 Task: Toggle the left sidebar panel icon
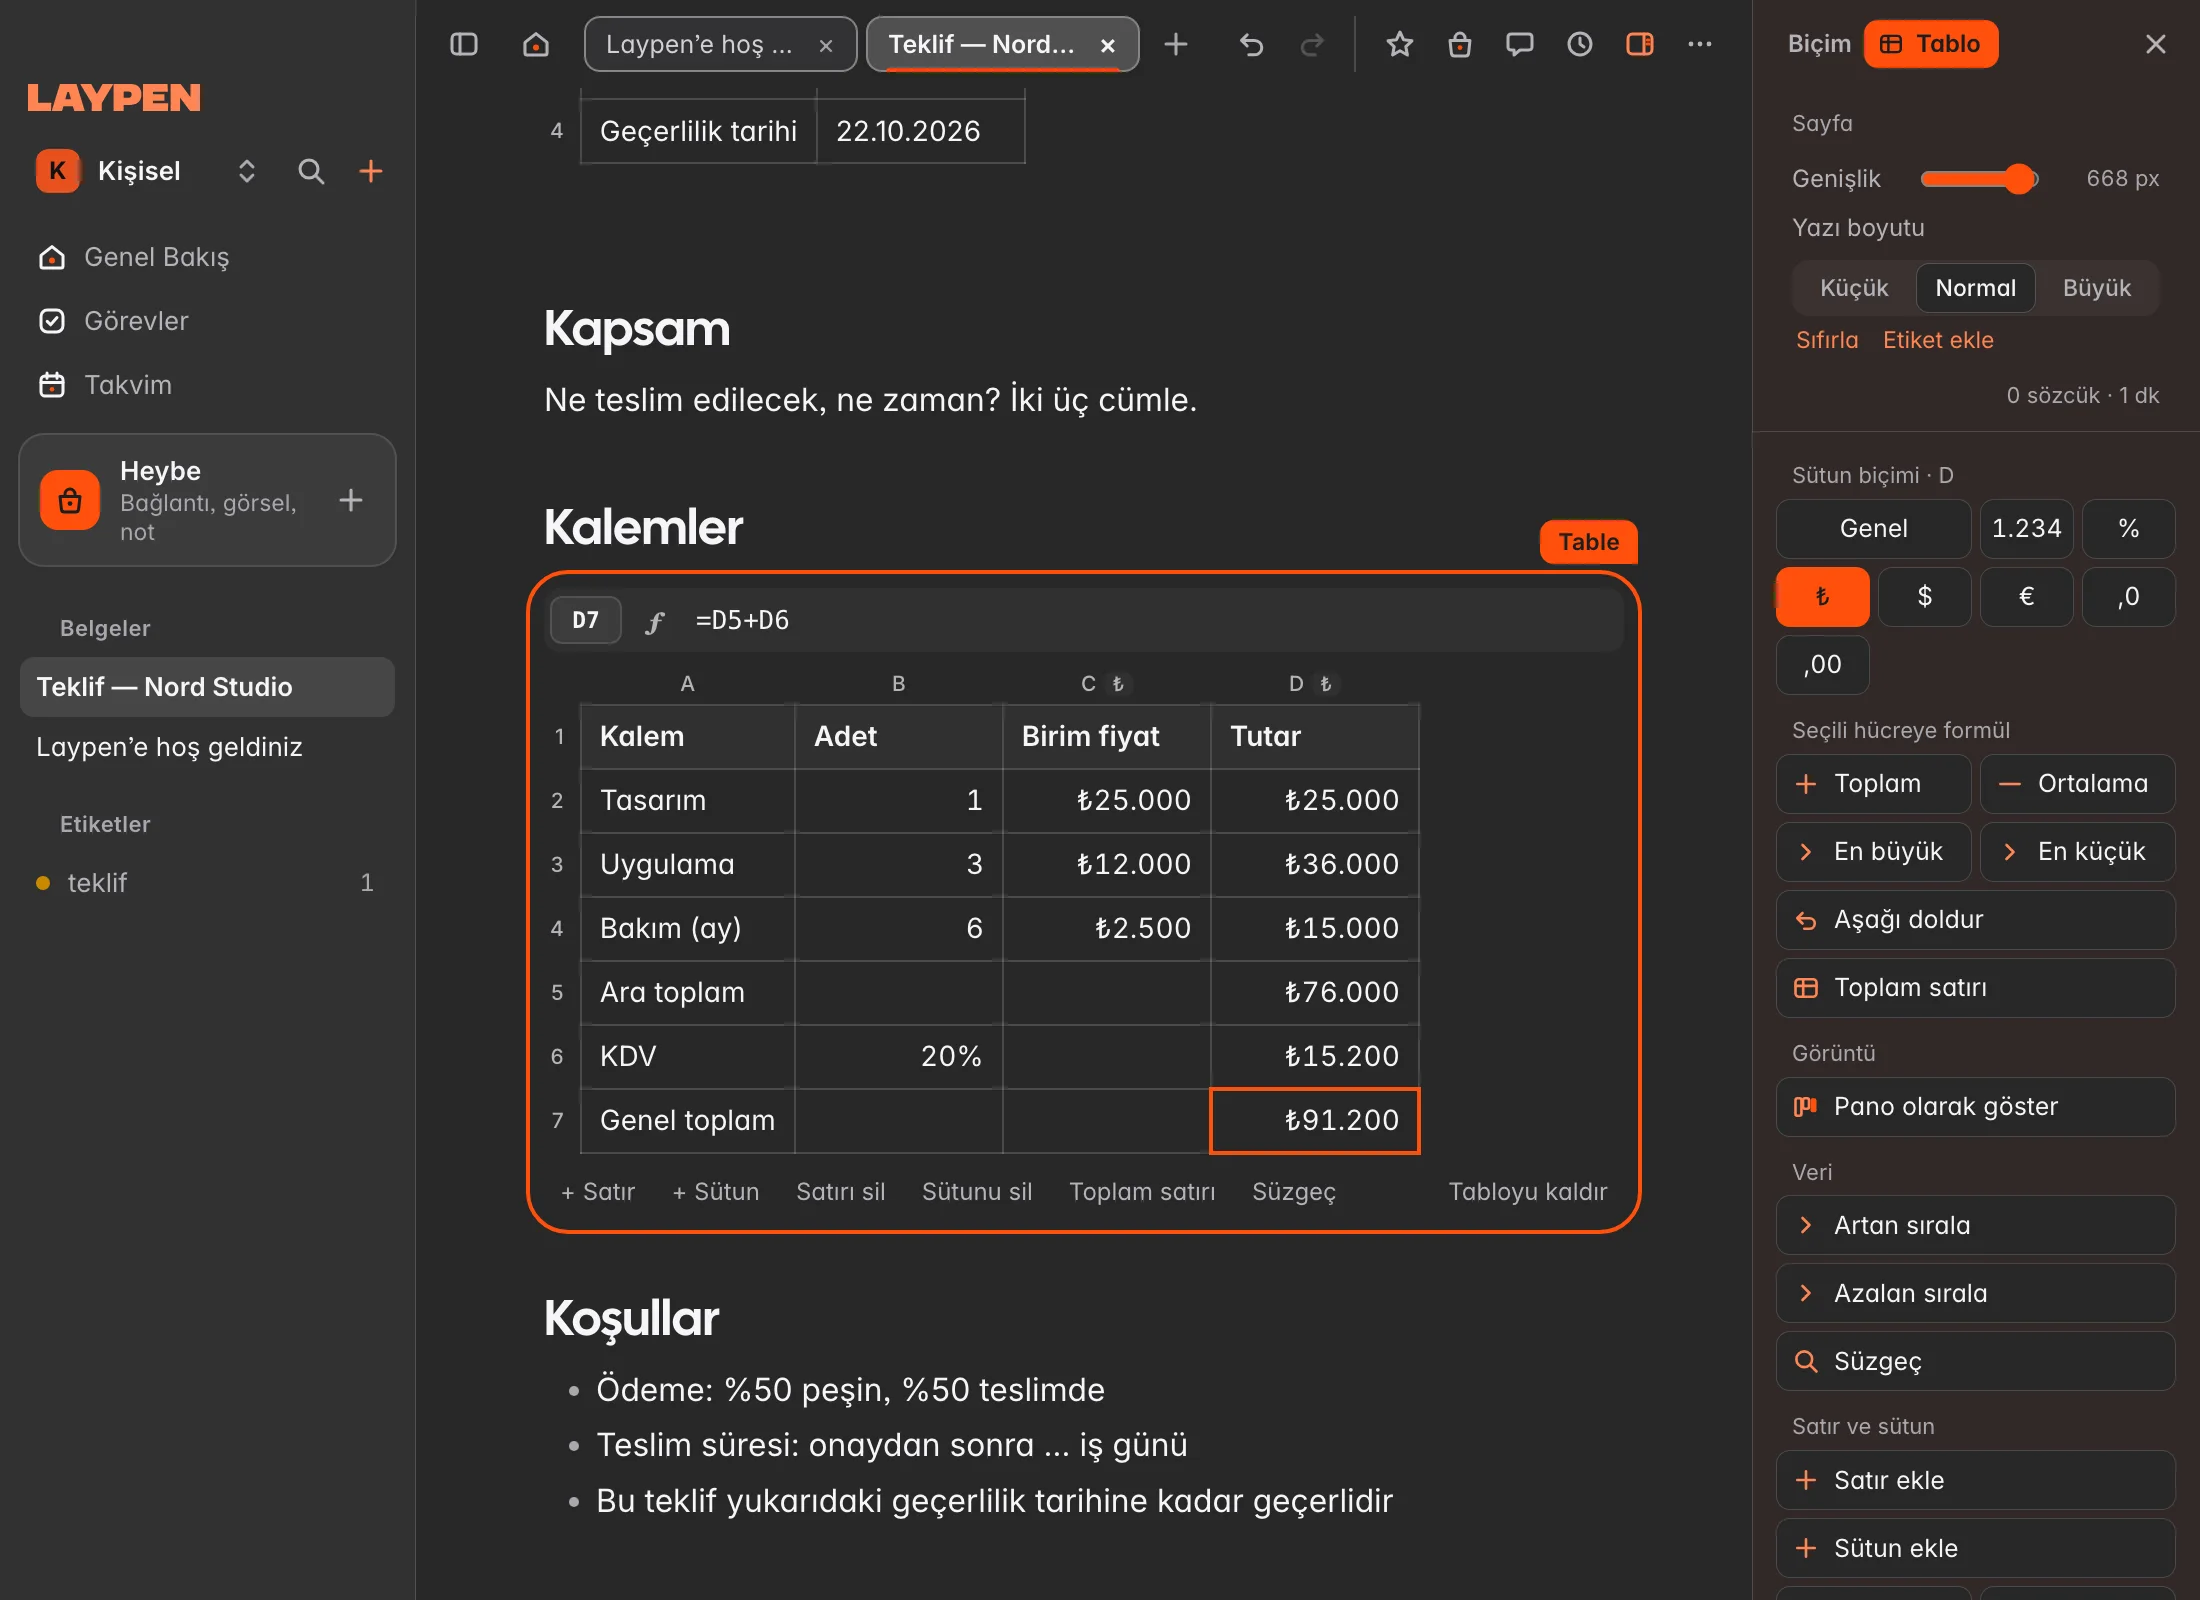click(x=464, y=44)
